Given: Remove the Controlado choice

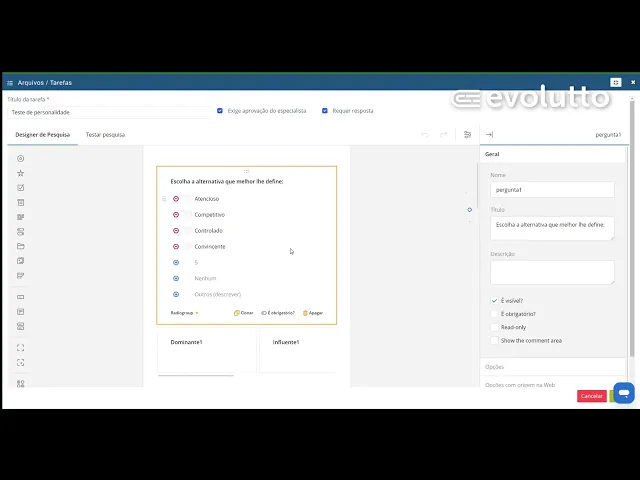Looking at the screenshot, I should [x=176, y=231].
